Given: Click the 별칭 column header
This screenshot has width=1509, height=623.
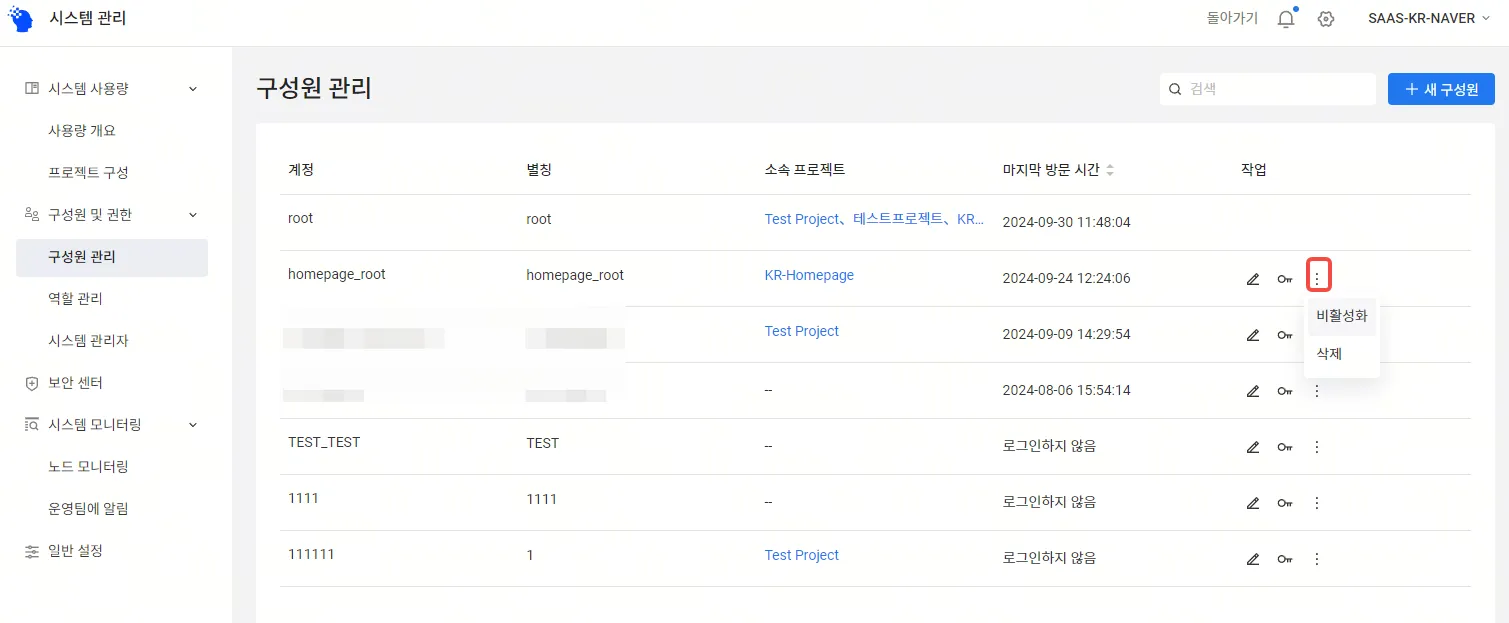Looking at the screenshot, I should pos(539,170).
